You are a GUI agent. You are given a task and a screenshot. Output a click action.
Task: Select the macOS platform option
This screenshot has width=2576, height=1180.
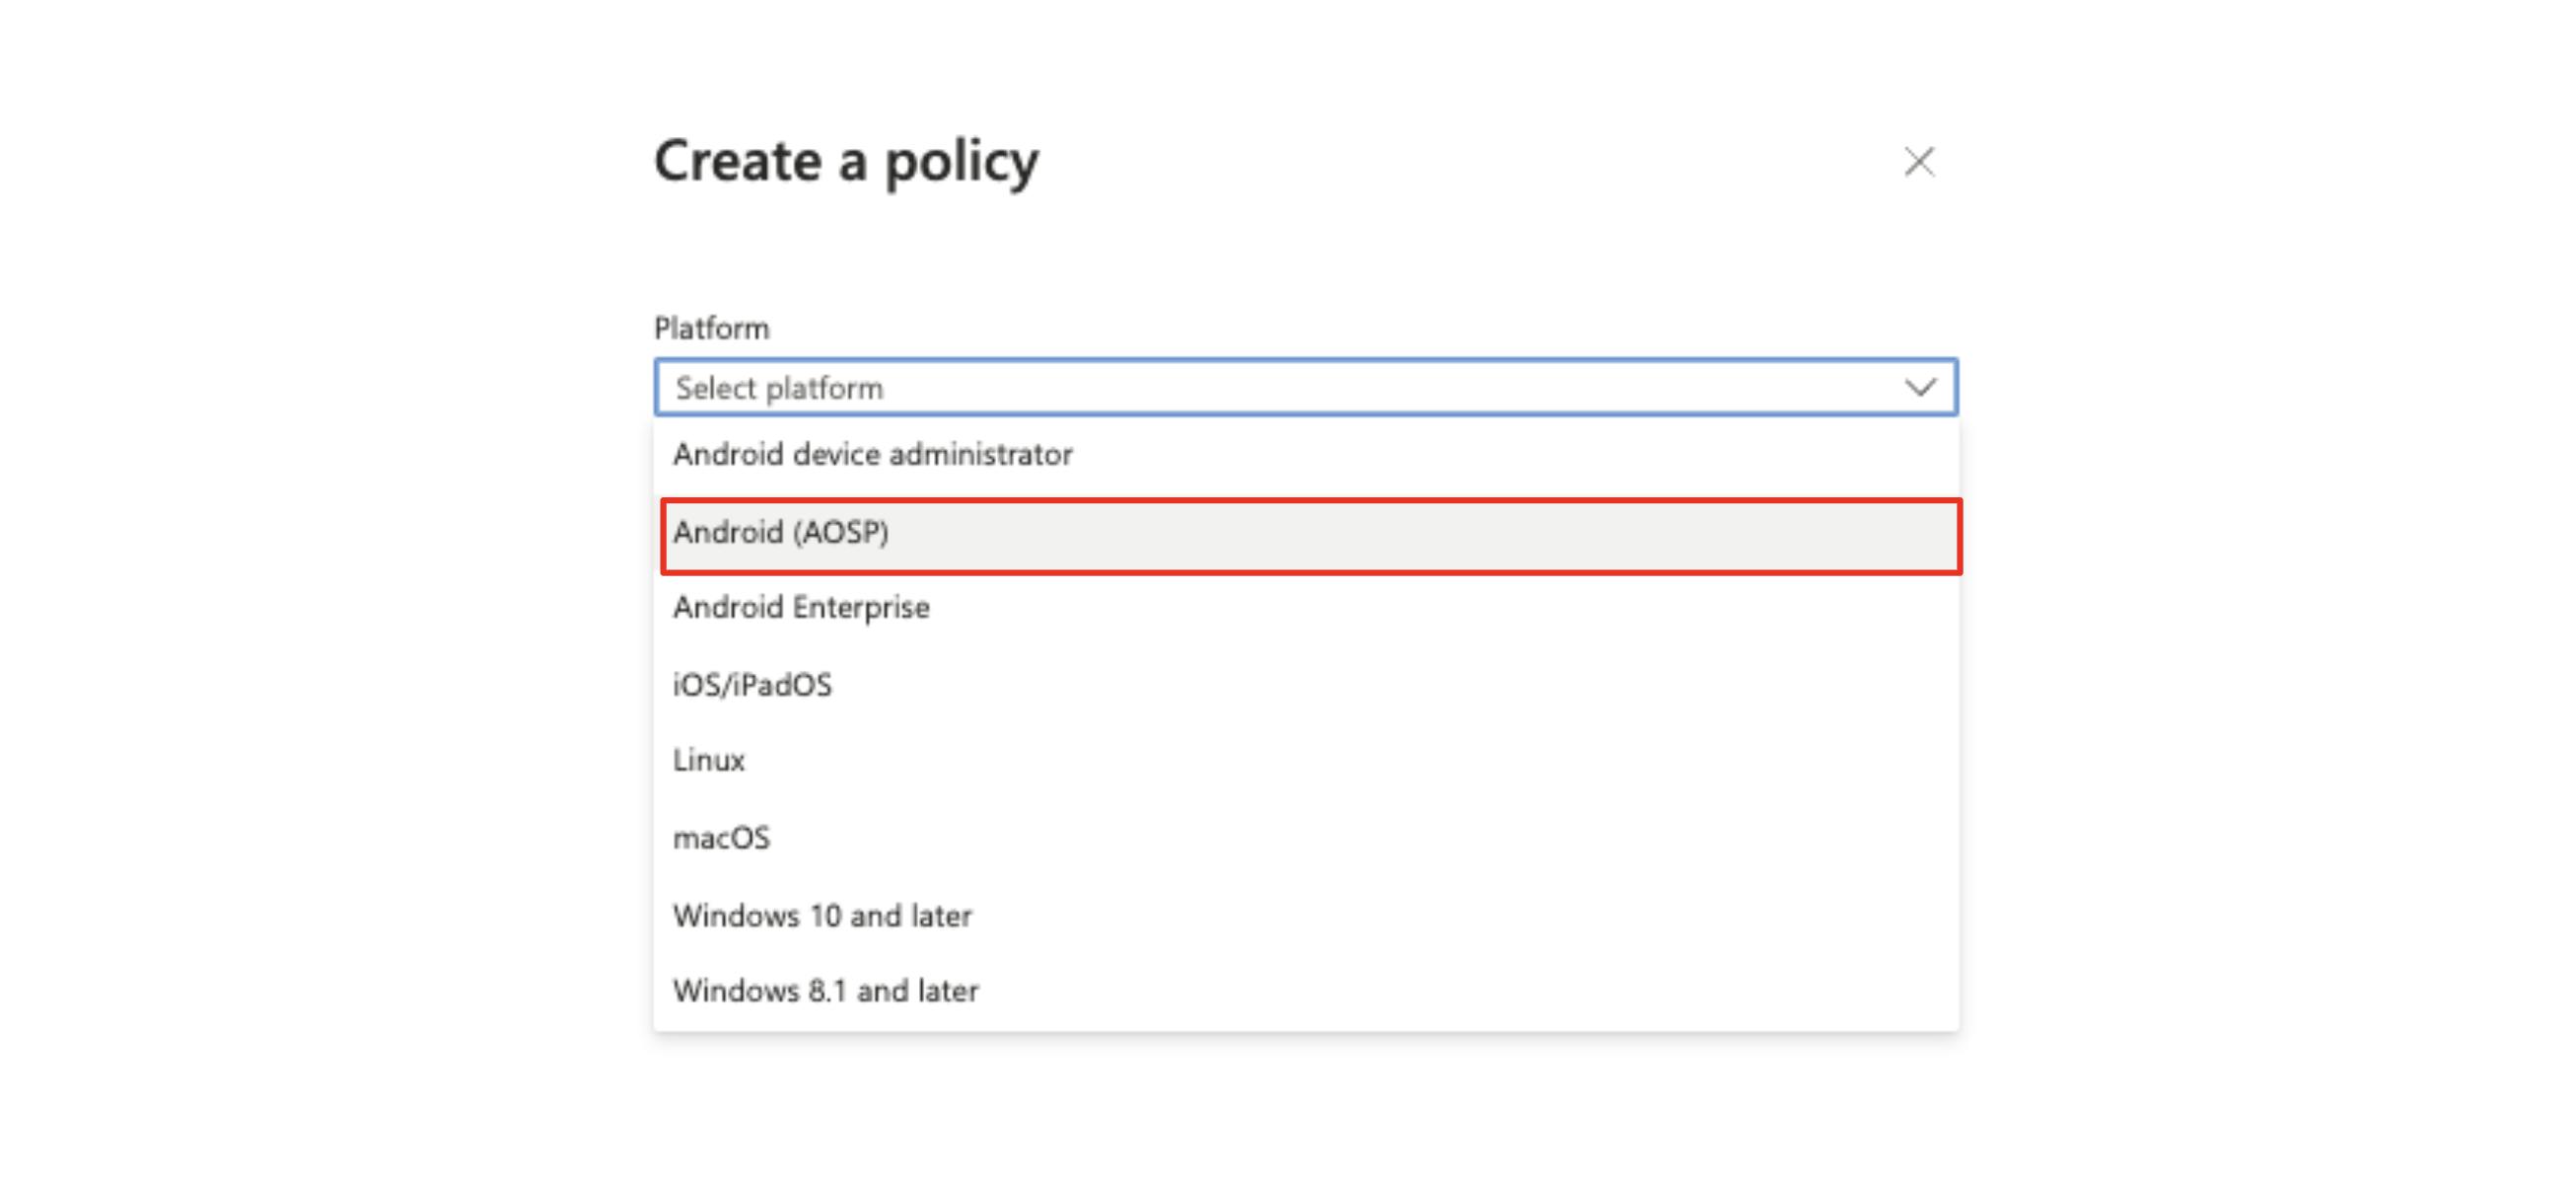[x=721, y=838]
